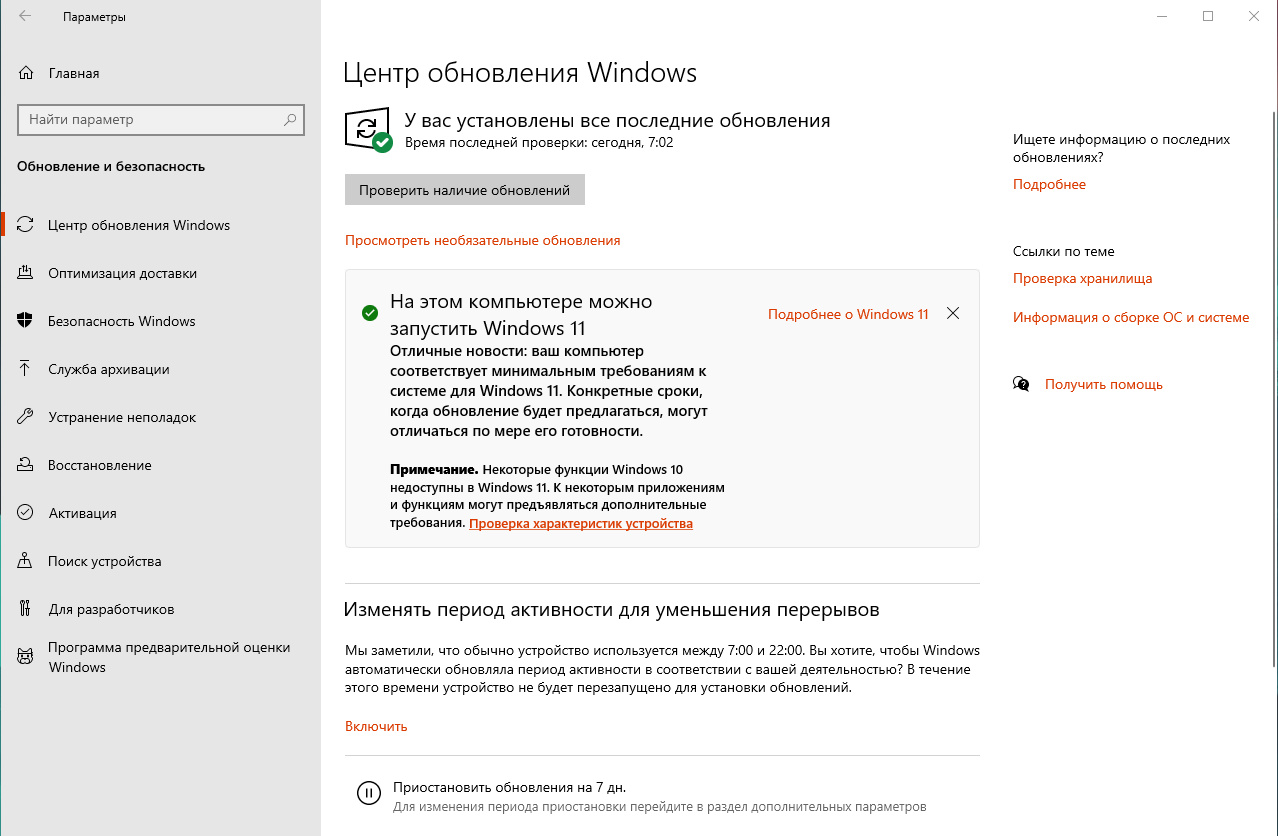Click the Оптимизация доставки icon
The image size is (1278, 836).
tap(26, 273)
